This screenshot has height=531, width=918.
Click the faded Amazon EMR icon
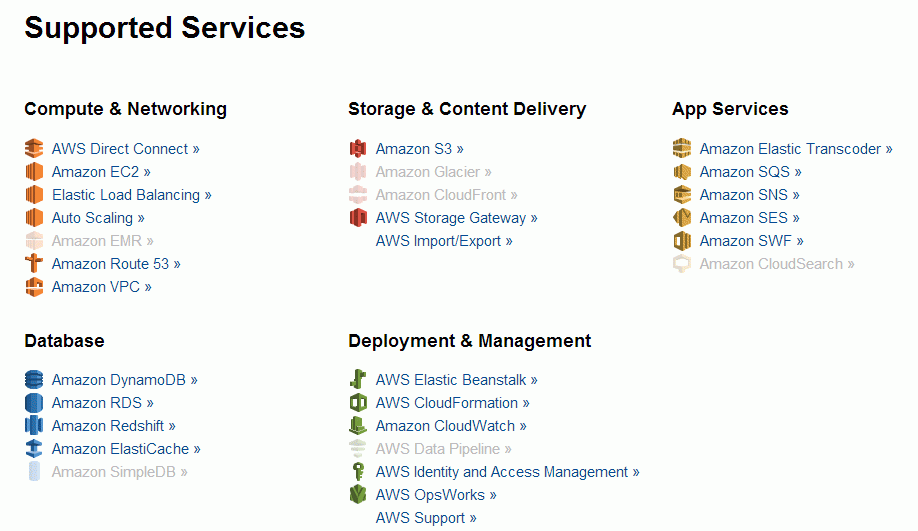coord(34,241)
